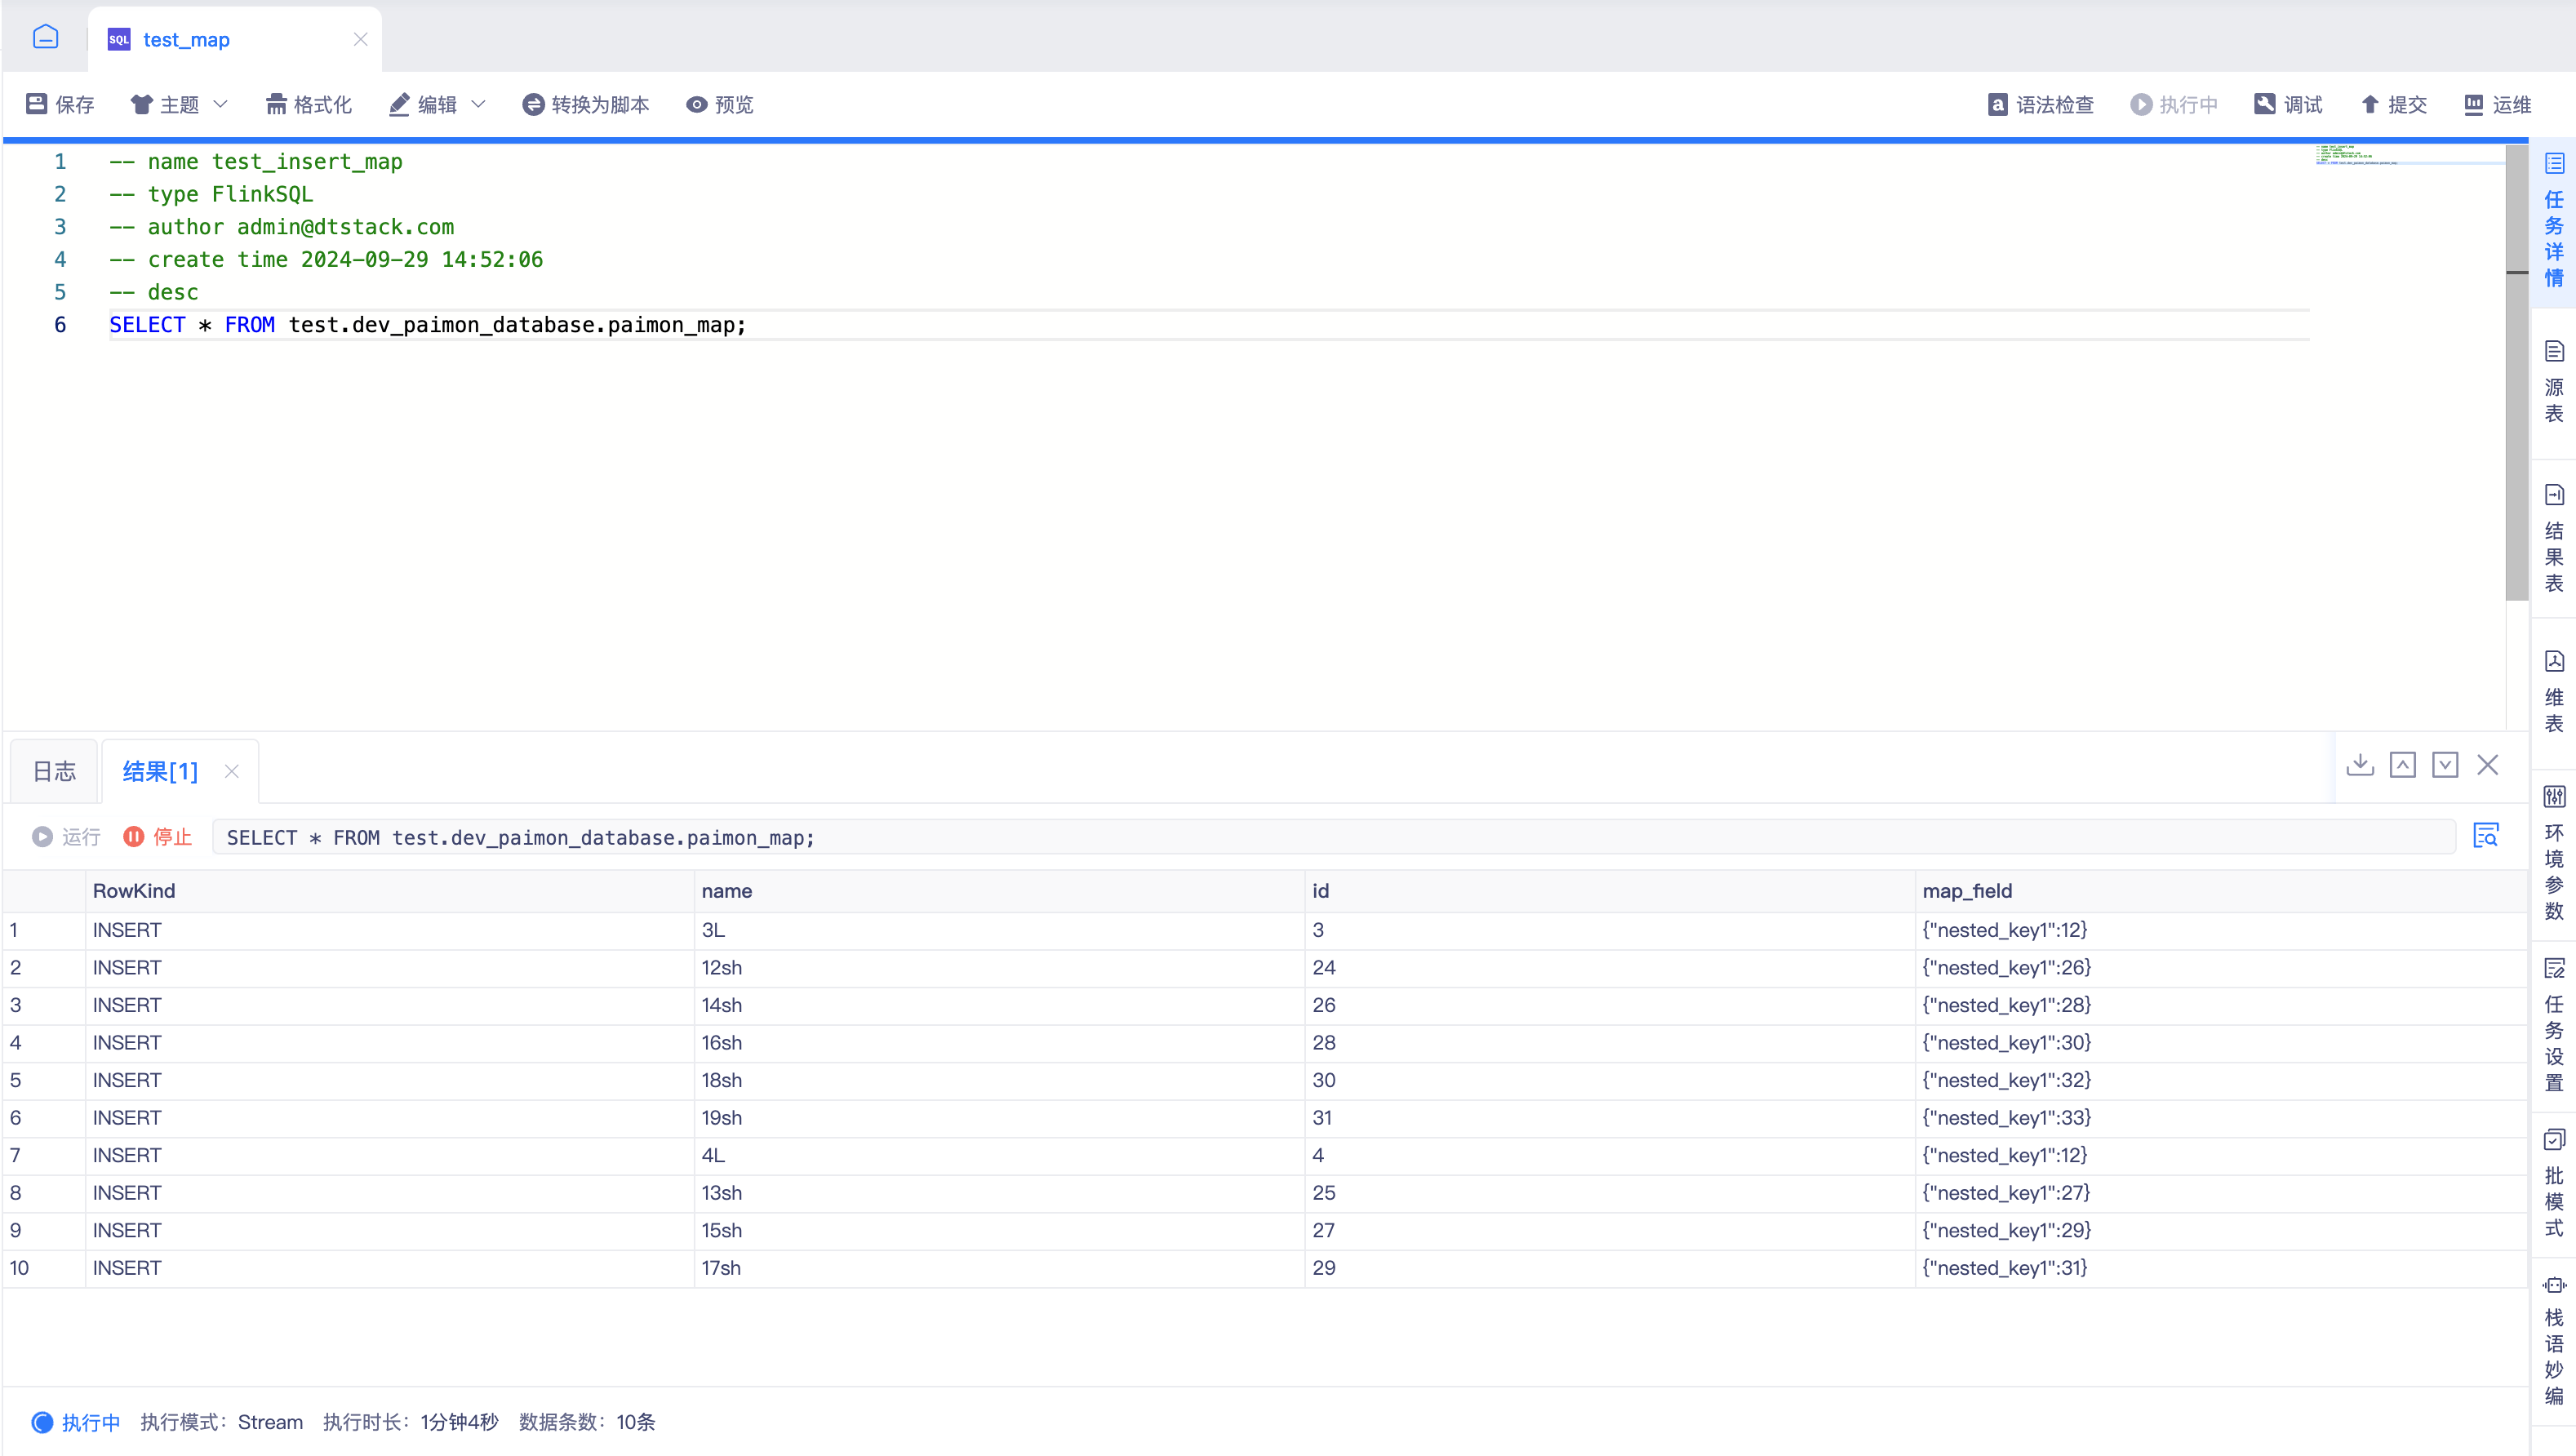Image resolution: width=2576 pixels, height=1456 pixels.
Task: Close the results panel X icon
Action: click(2488, 765)
